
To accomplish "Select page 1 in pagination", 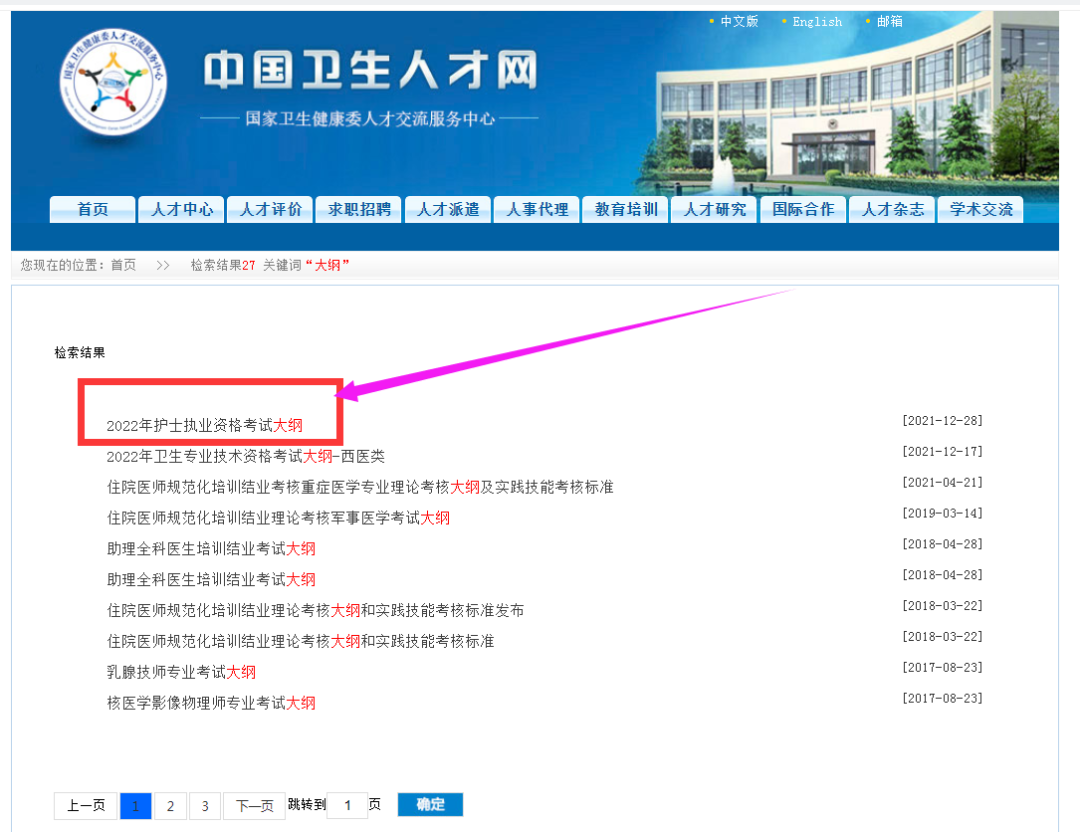I will pos(136,805).
